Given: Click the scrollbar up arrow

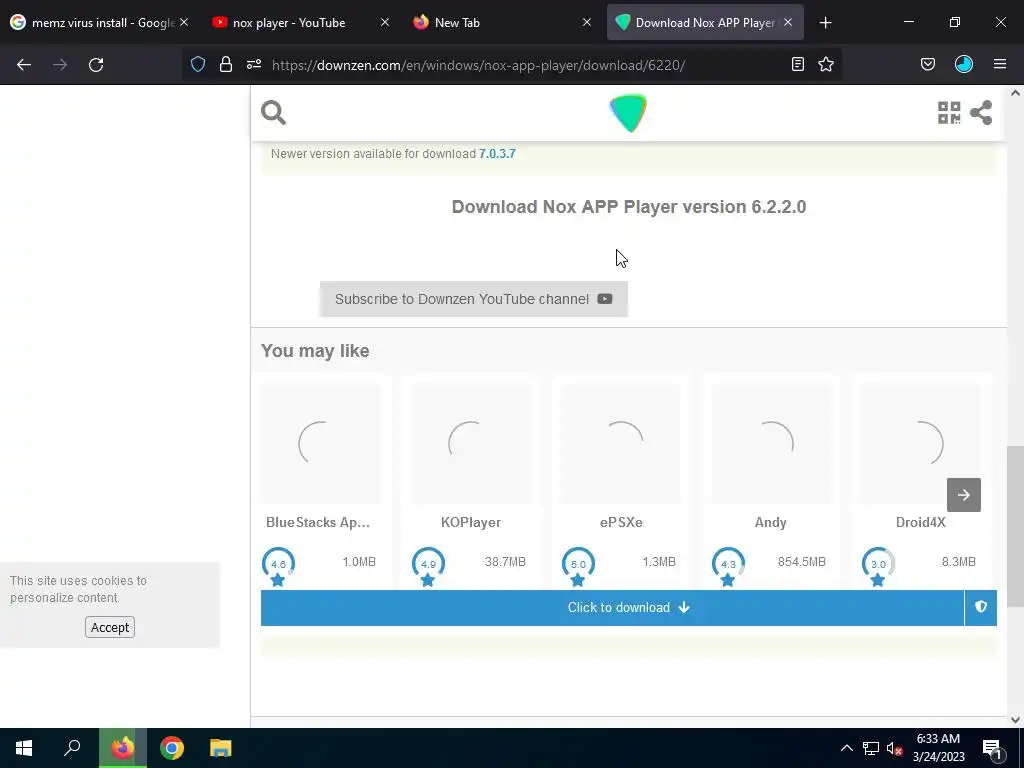Looking at the screenshot, I should (x=1015, y=93).
